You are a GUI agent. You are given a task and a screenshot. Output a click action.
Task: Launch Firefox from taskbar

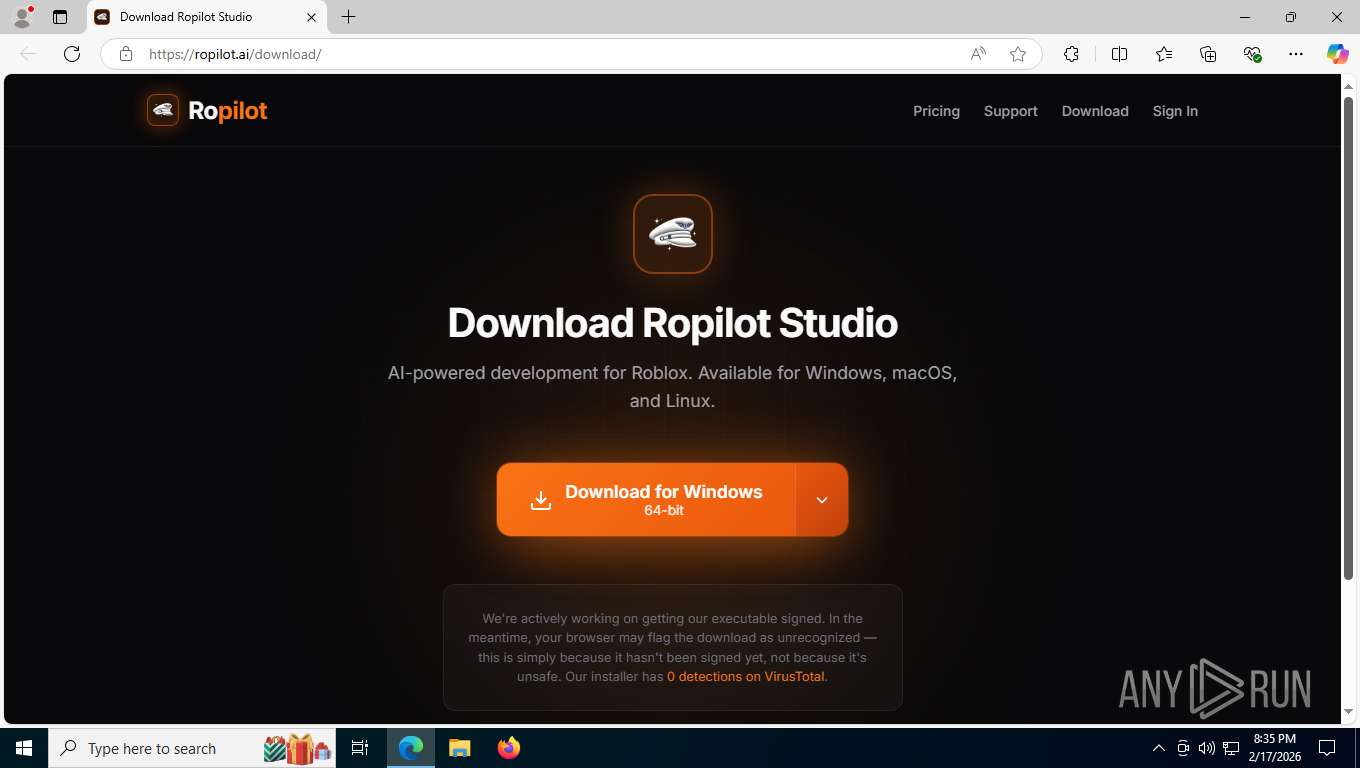click(509, 748)
